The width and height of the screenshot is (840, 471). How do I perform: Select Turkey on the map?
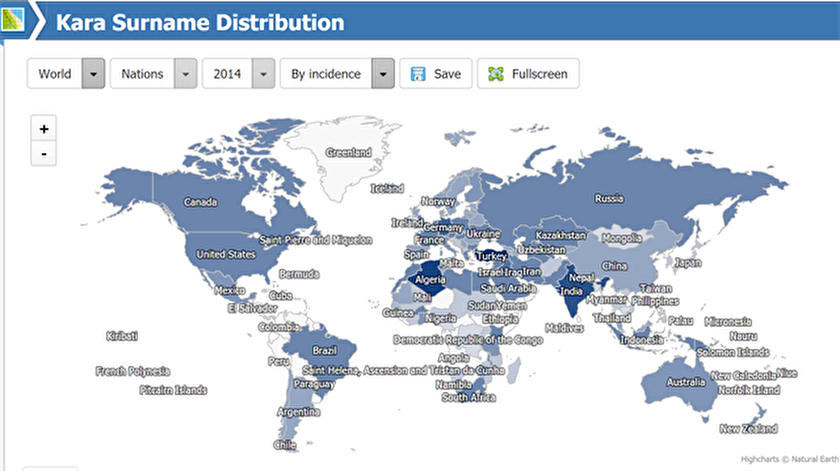(491, 256)
